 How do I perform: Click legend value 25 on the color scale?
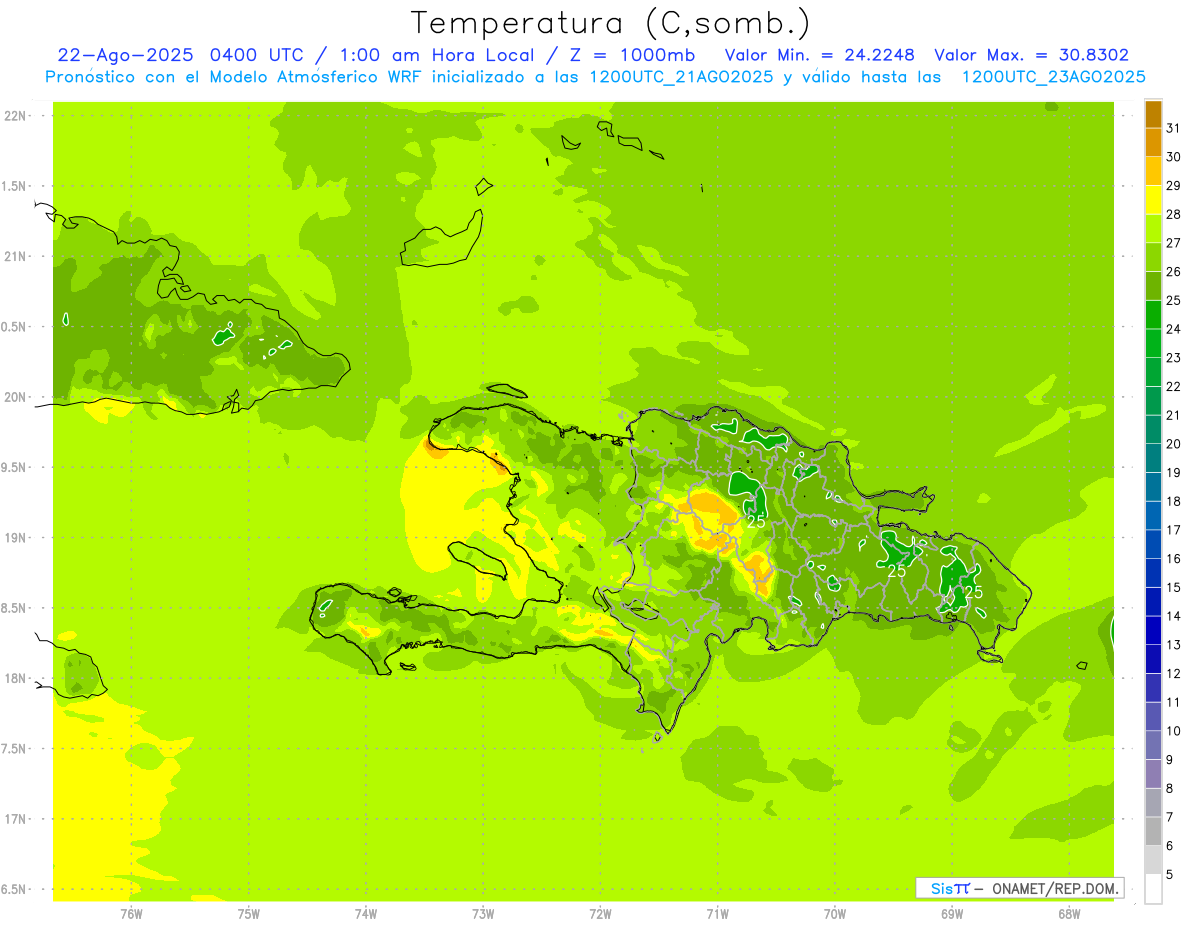point(1174,300)
